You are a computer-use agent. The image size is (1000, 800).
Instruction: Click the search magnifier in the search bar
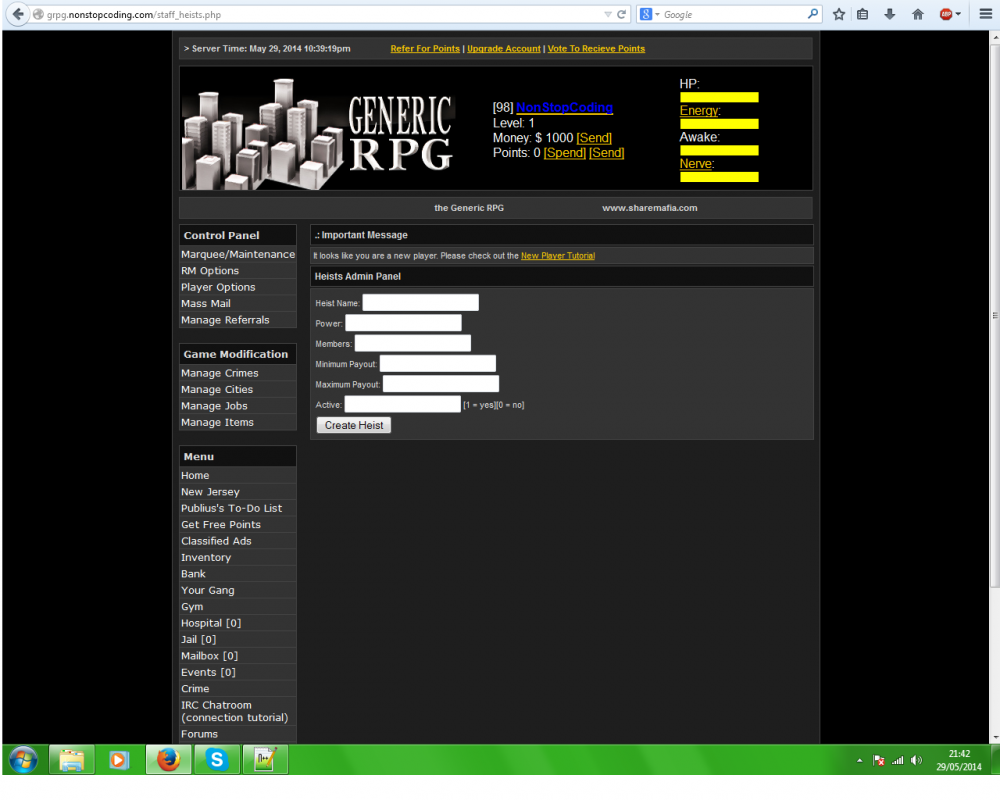[811, 14]
